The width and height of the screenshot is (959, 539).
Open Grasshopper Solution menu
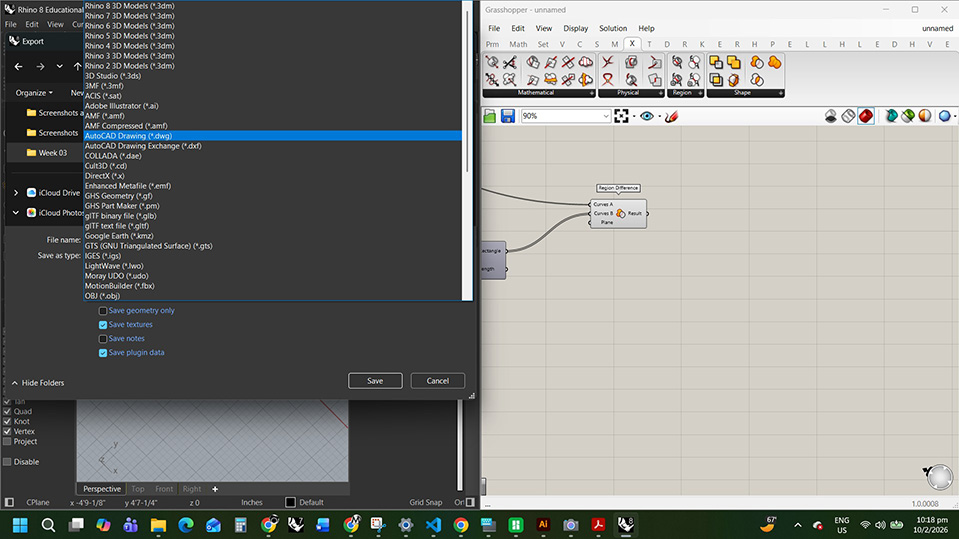click(x=613, y=28)
